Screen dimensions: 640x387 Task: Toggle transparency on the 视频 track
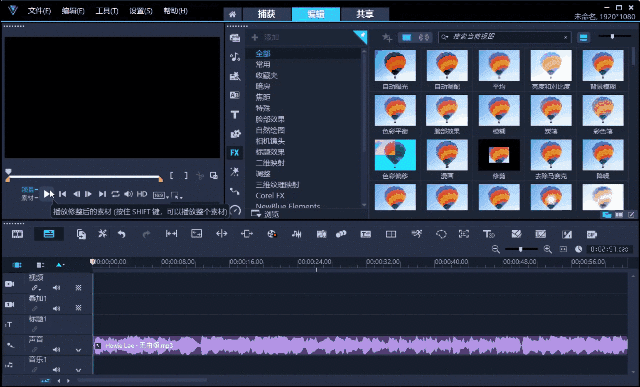[x=78, y=288]
